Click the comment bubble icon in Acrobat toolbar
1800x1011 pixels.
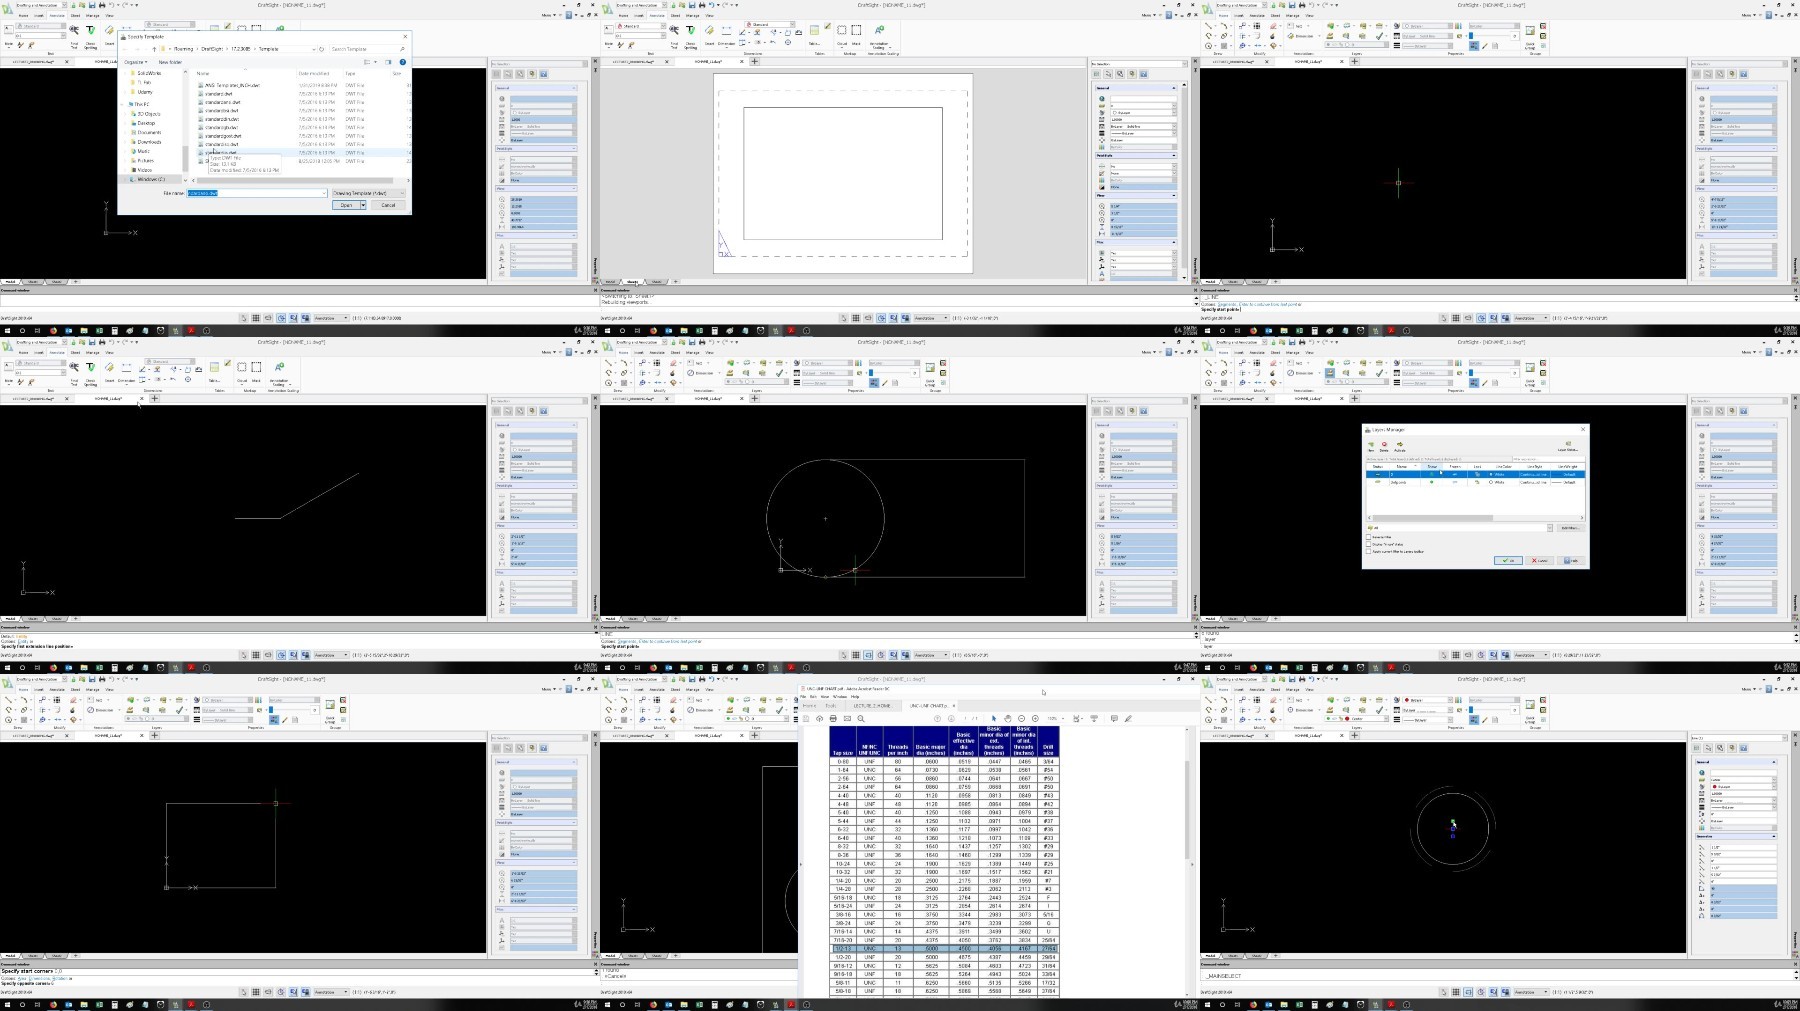1114,718
